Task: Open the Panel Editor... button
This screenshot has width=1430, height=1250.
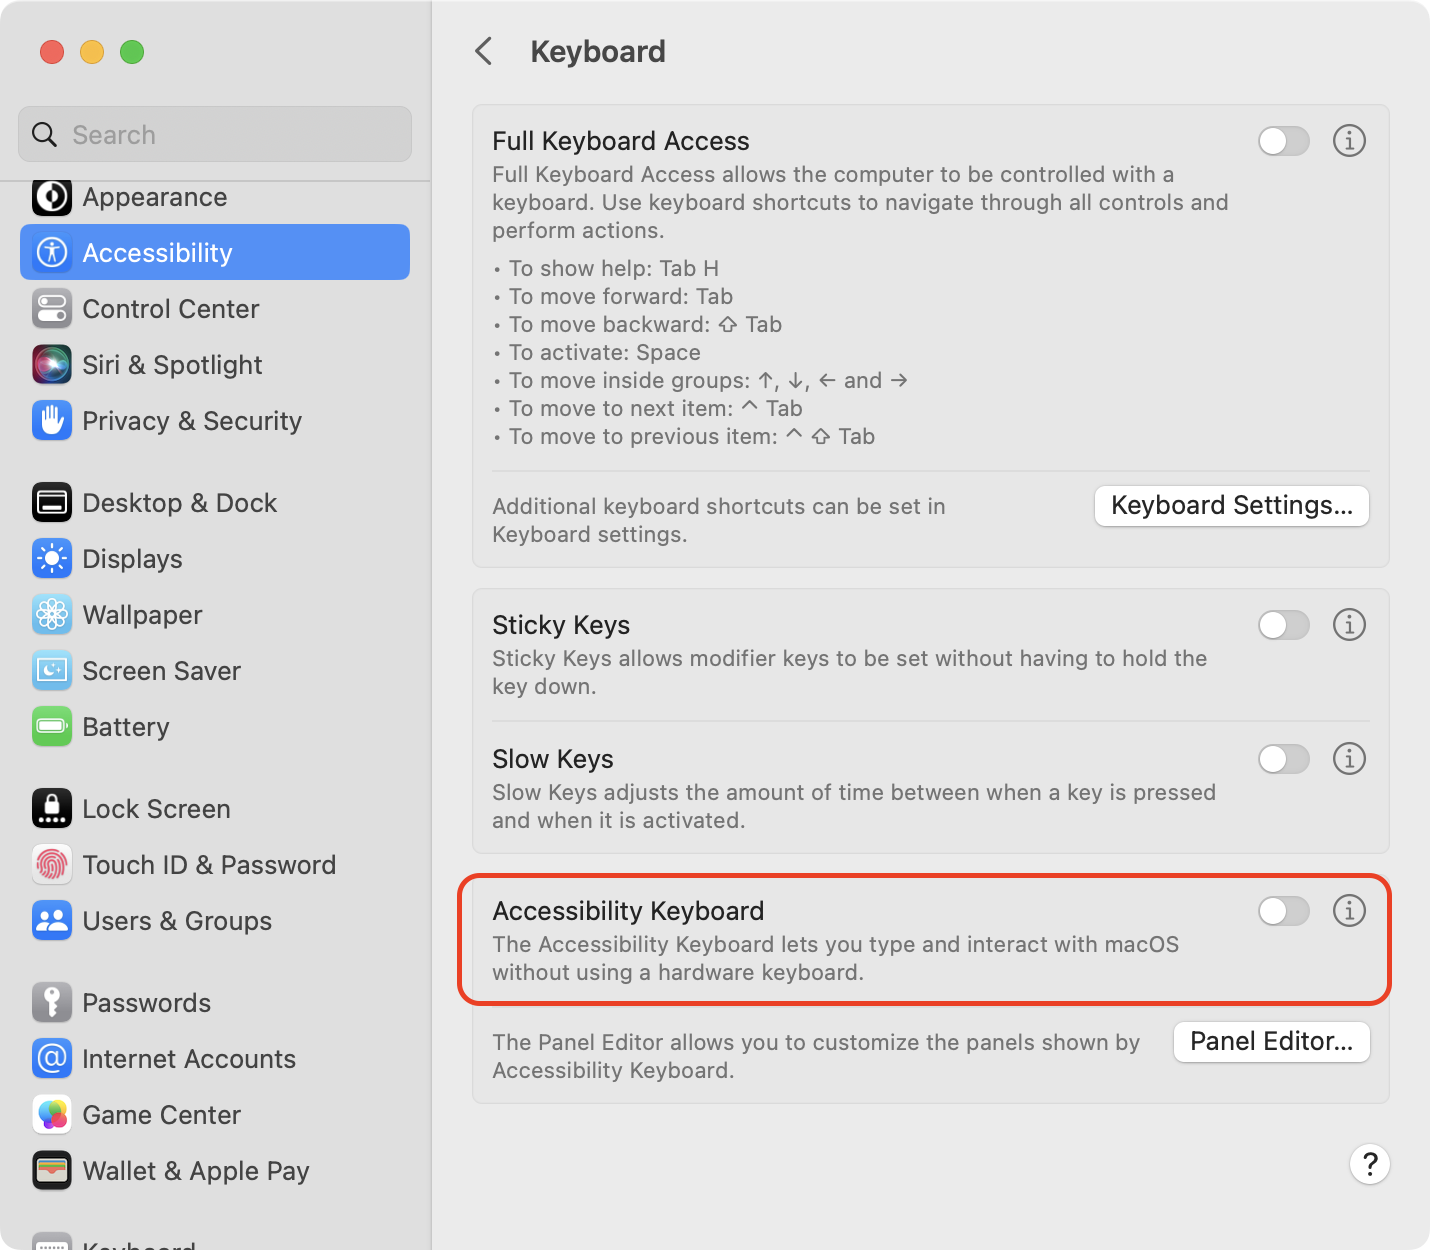Action: (x=1271, y=1042)
